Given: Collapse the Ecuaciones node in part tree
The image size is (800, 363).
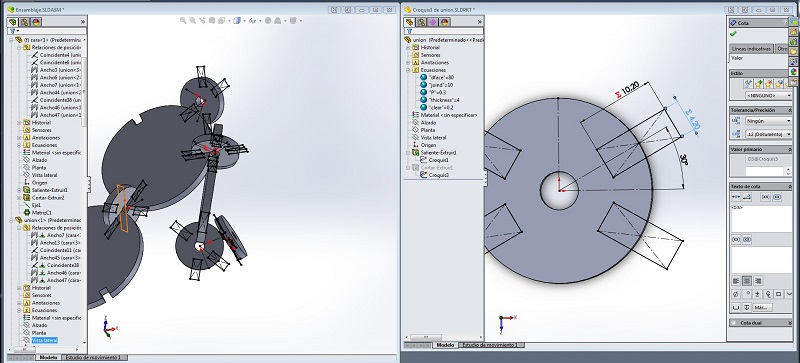Looking at the screenshot, I should point(408,70).
